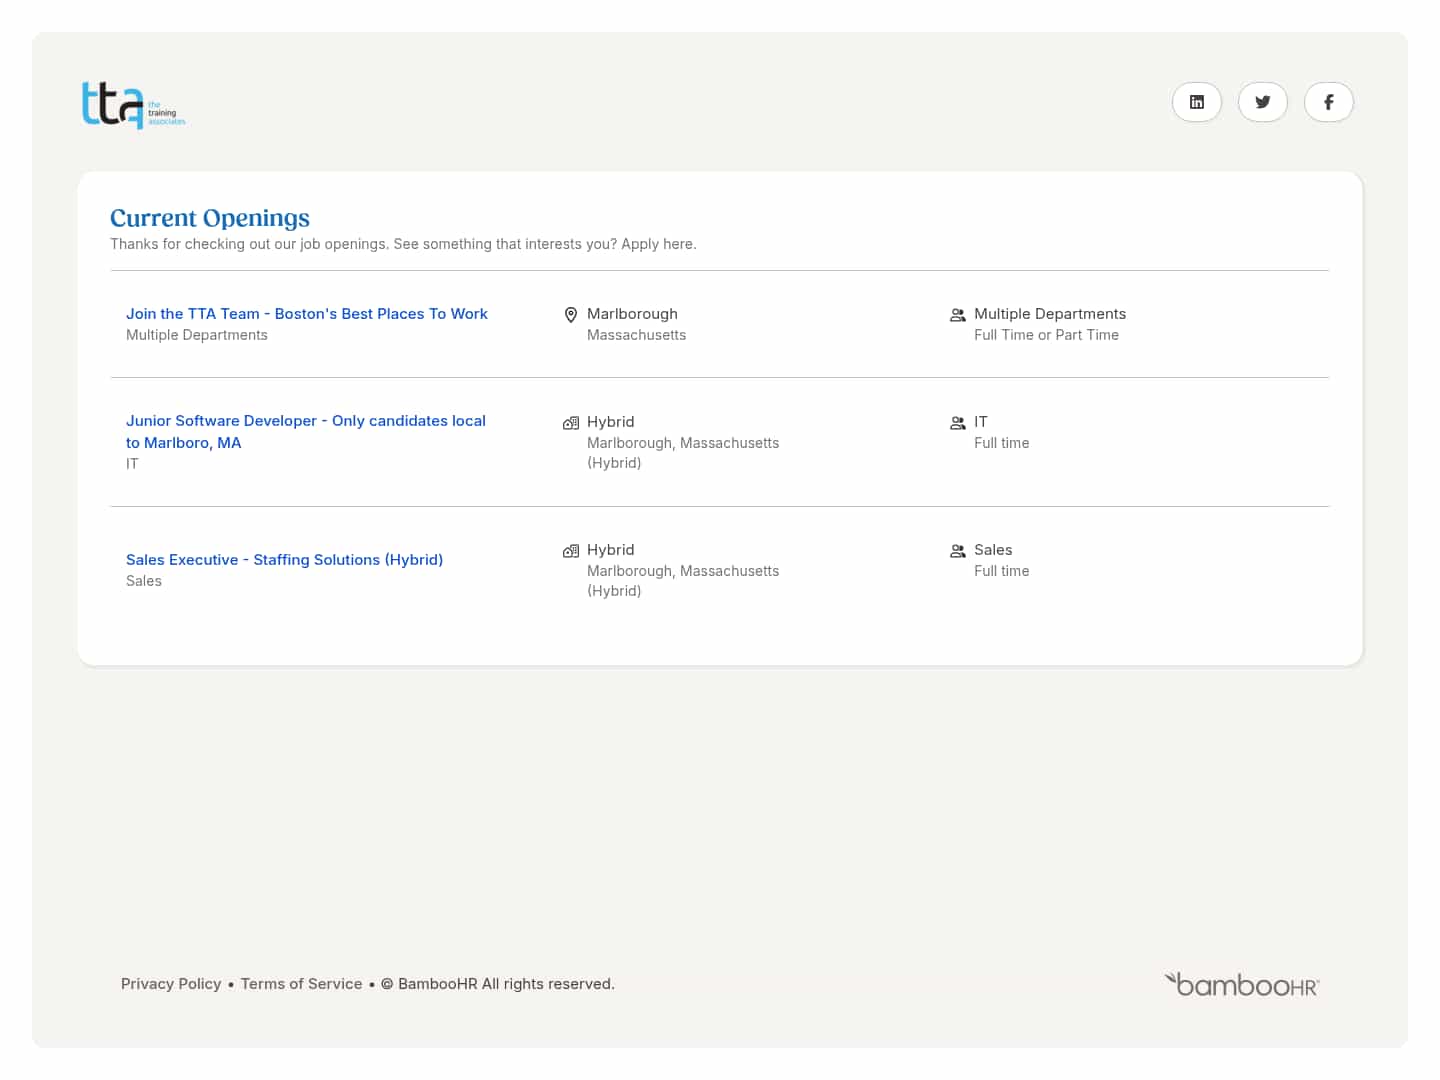
Task: Open the Terms of Service link
Action: tap(301, 984)
